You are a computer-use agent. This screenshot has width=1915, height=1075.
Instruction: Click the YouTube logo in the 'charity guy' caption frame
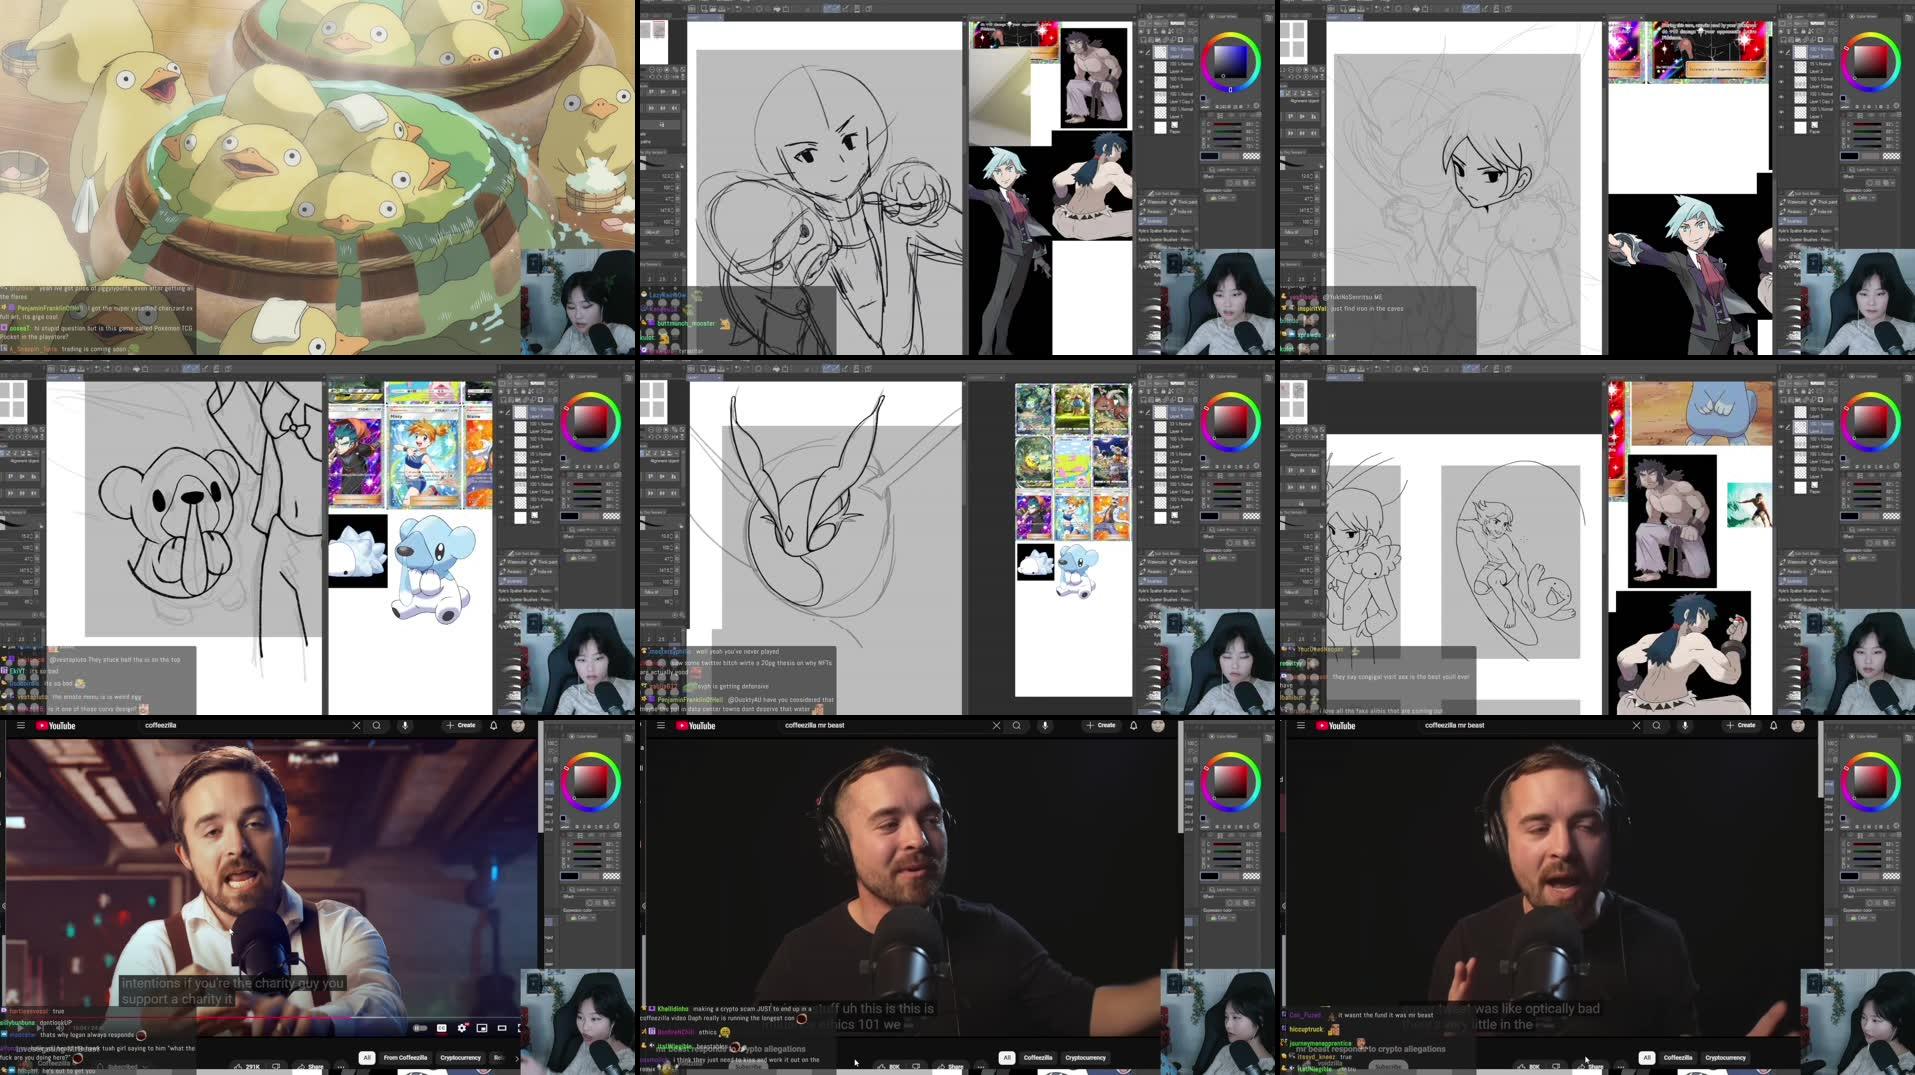pyautogui.click(x=56, y=726)
